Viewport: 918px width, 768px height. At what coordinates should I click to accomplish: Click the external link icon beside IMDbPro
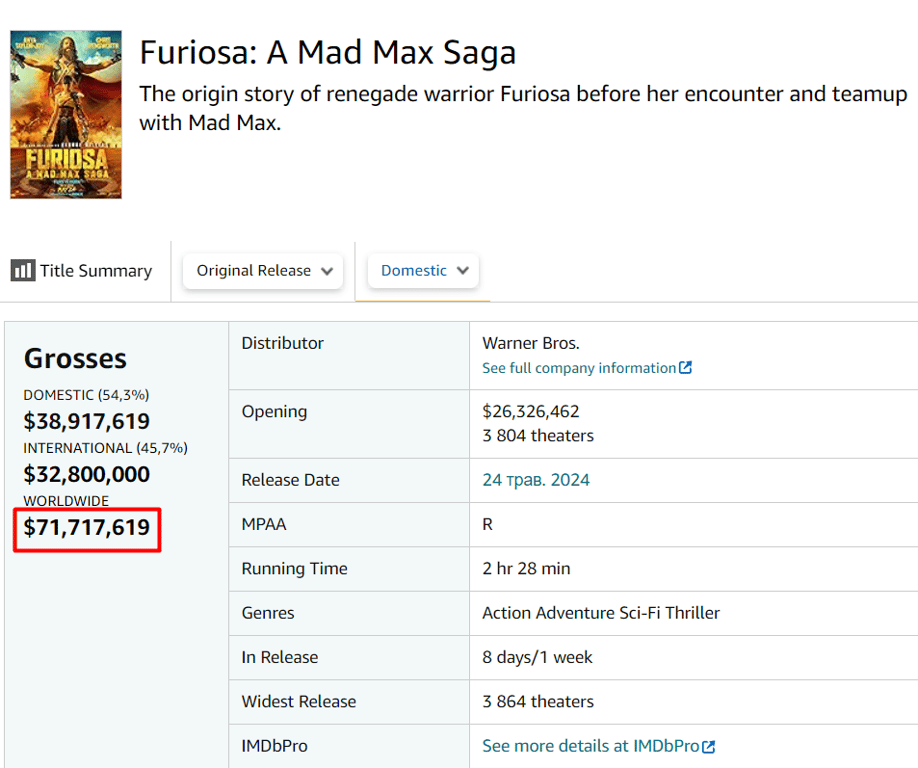click(708, 747)
